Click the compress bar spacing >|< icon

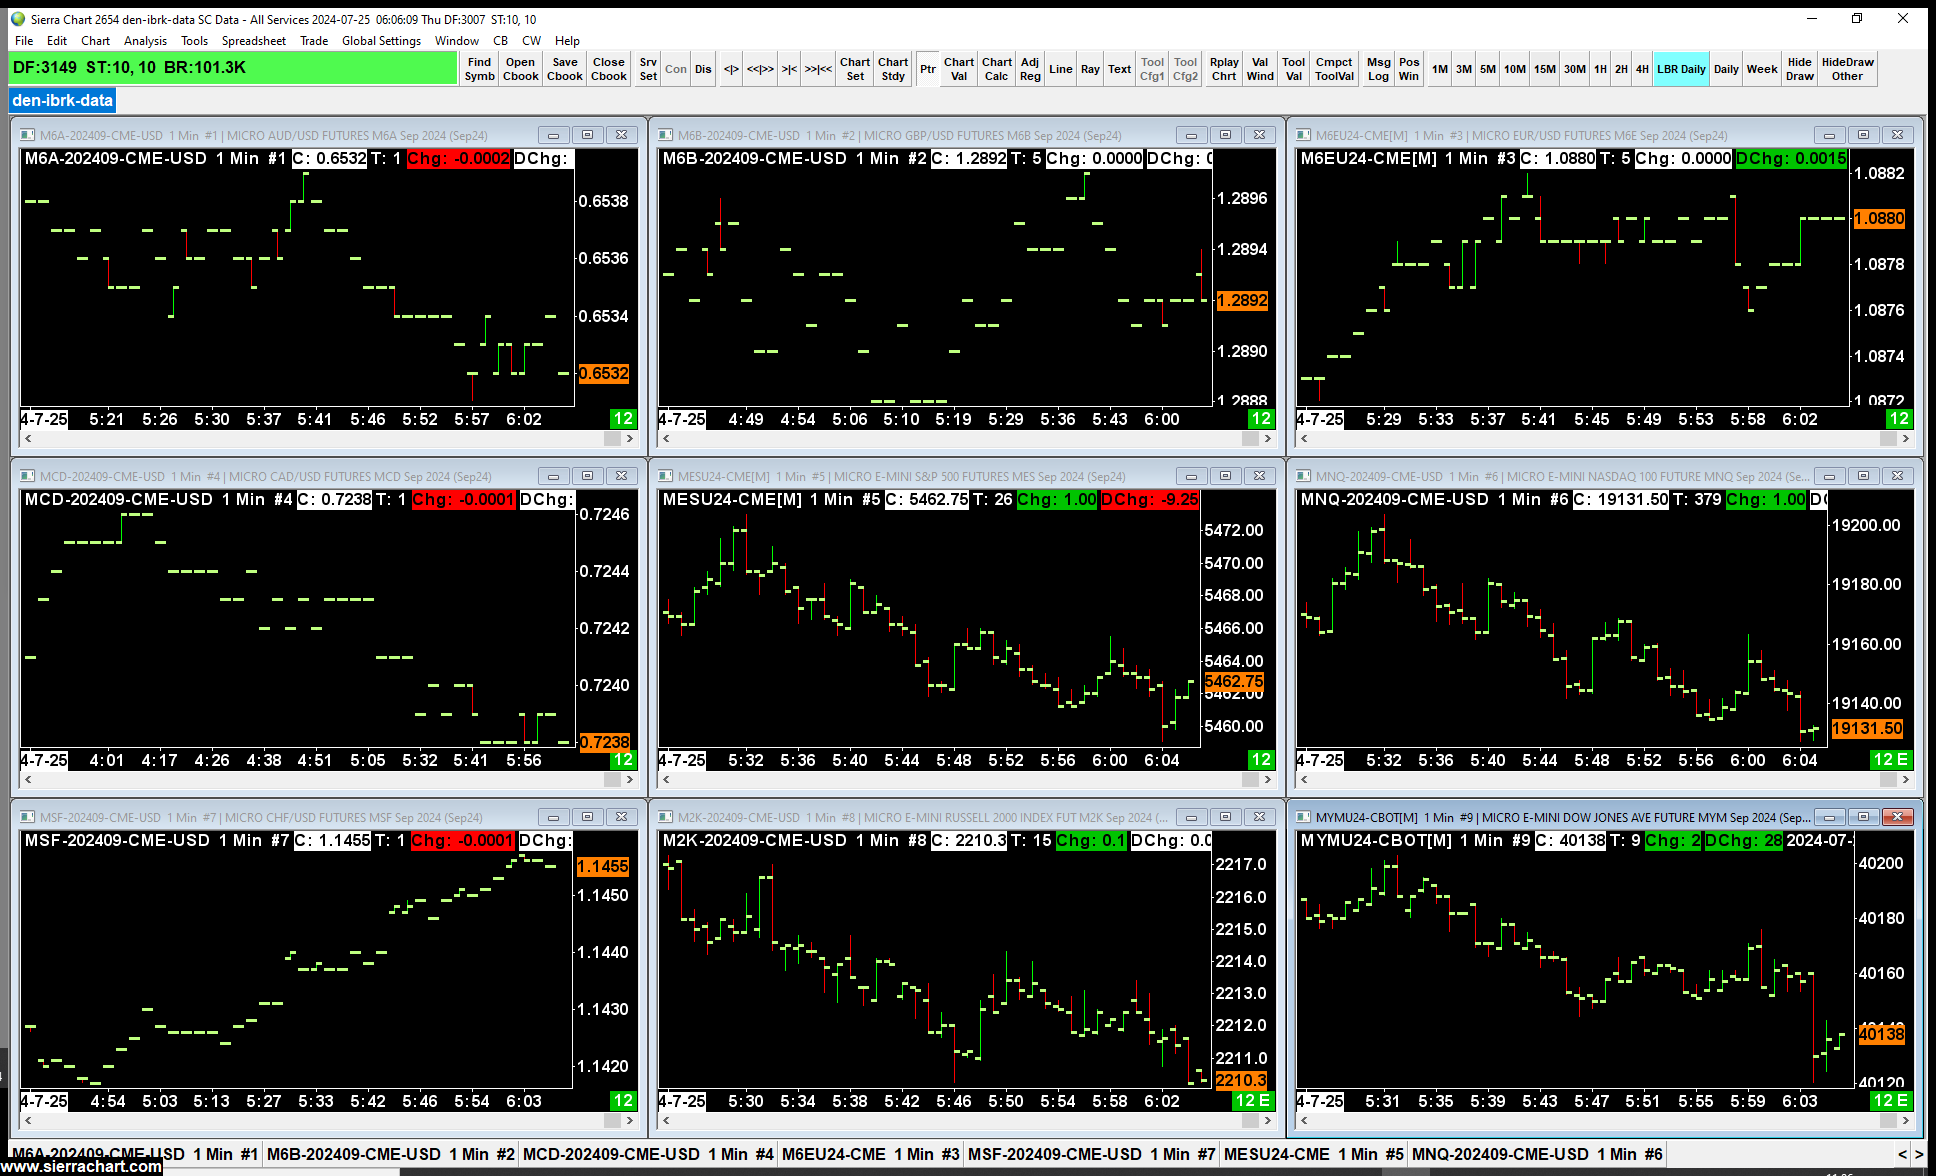(789, 69)
